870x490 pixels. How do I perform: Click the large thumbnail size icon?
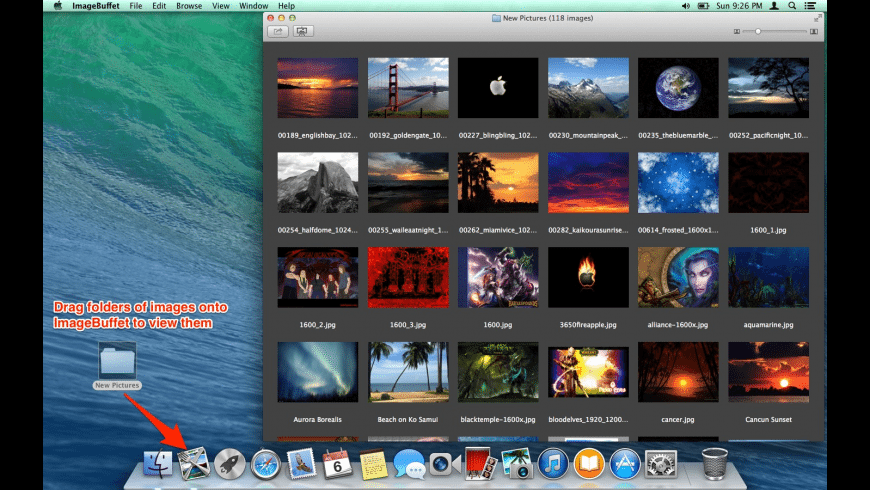[813, 32]
